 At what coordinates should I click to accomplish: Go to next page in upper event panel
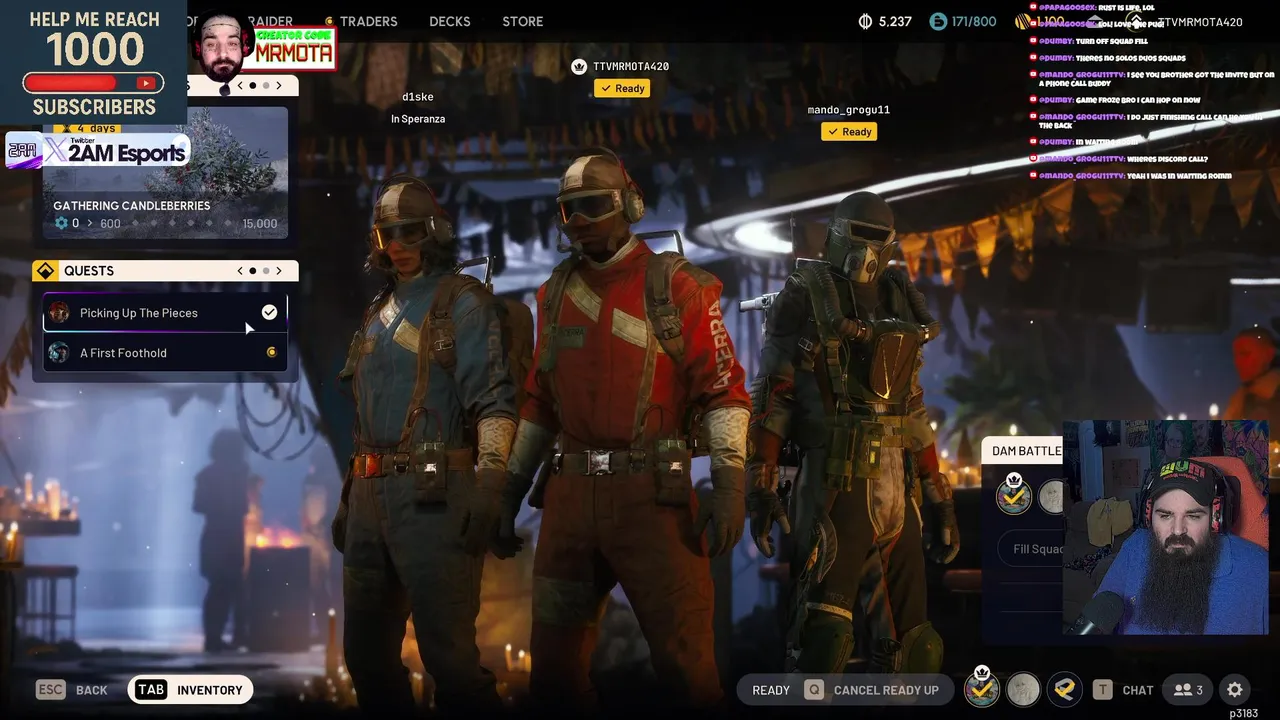pyautogui.click(x=279, y=86)
